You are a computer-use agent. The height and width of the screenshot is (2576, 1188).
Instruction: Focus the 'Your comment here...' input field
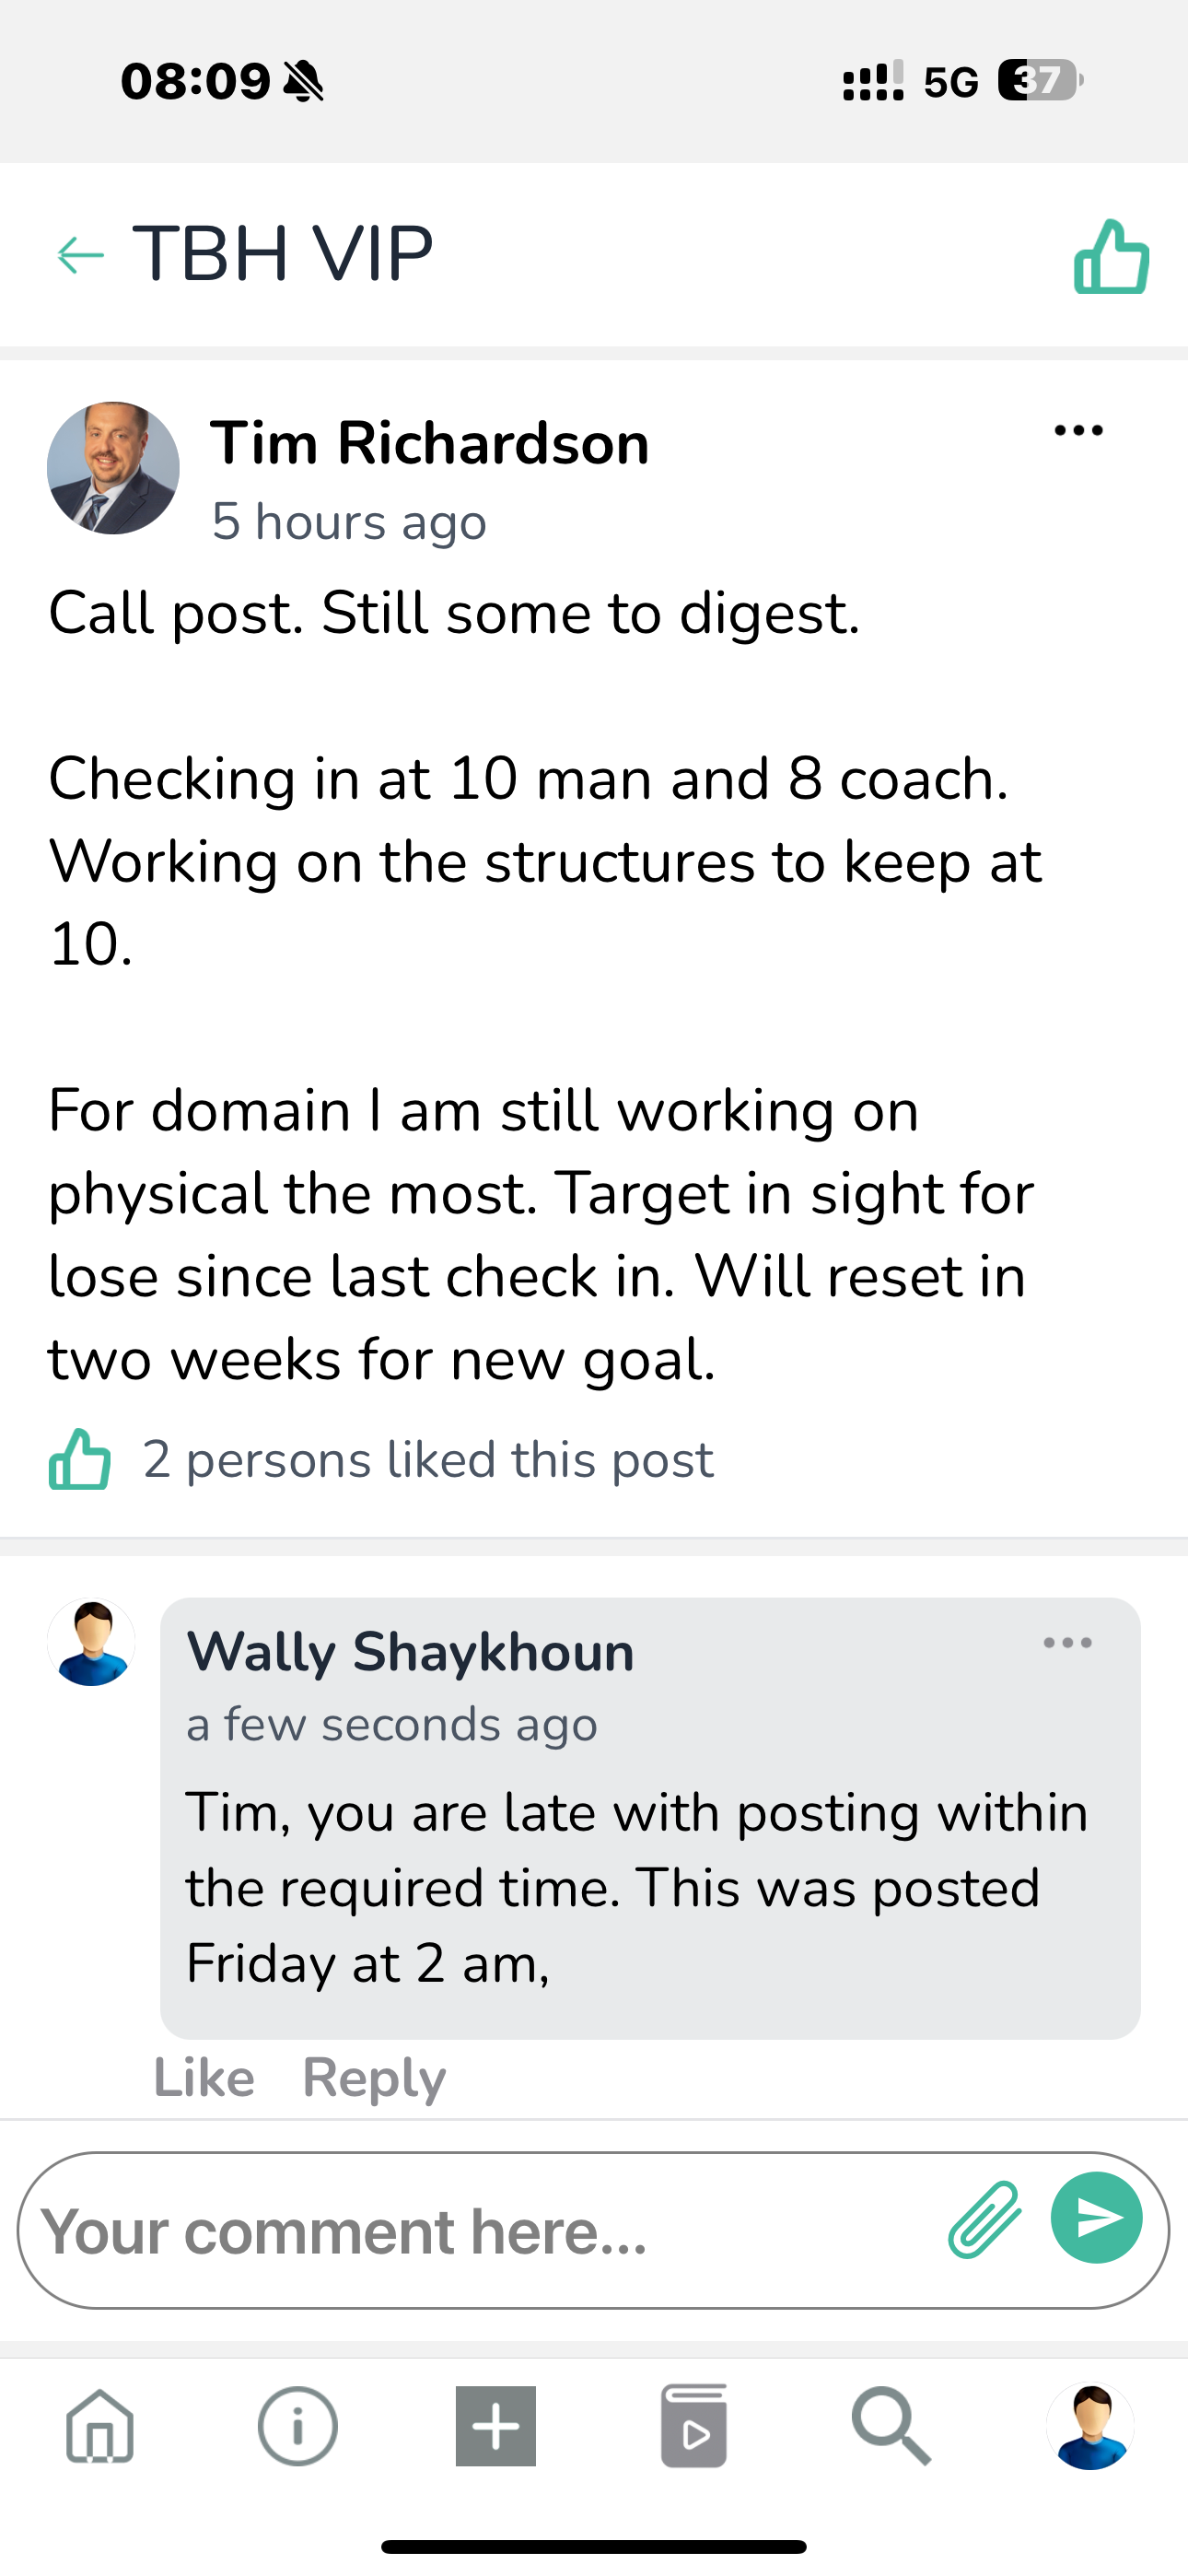480,2230
